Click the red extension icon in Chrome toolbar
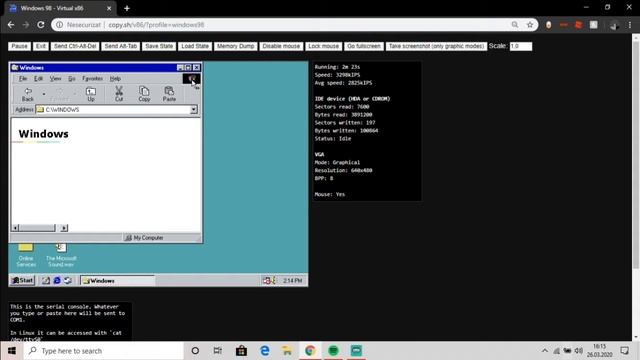Viewport: 640px width, 360px height. pyautogui.click(x=578, y=25)
